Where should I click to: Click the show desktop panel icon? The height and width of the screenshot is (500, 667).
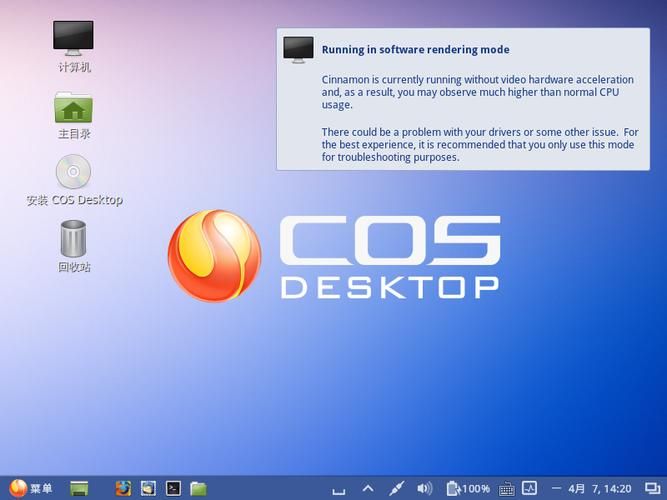pyautogui.click(x=79, y=488)
